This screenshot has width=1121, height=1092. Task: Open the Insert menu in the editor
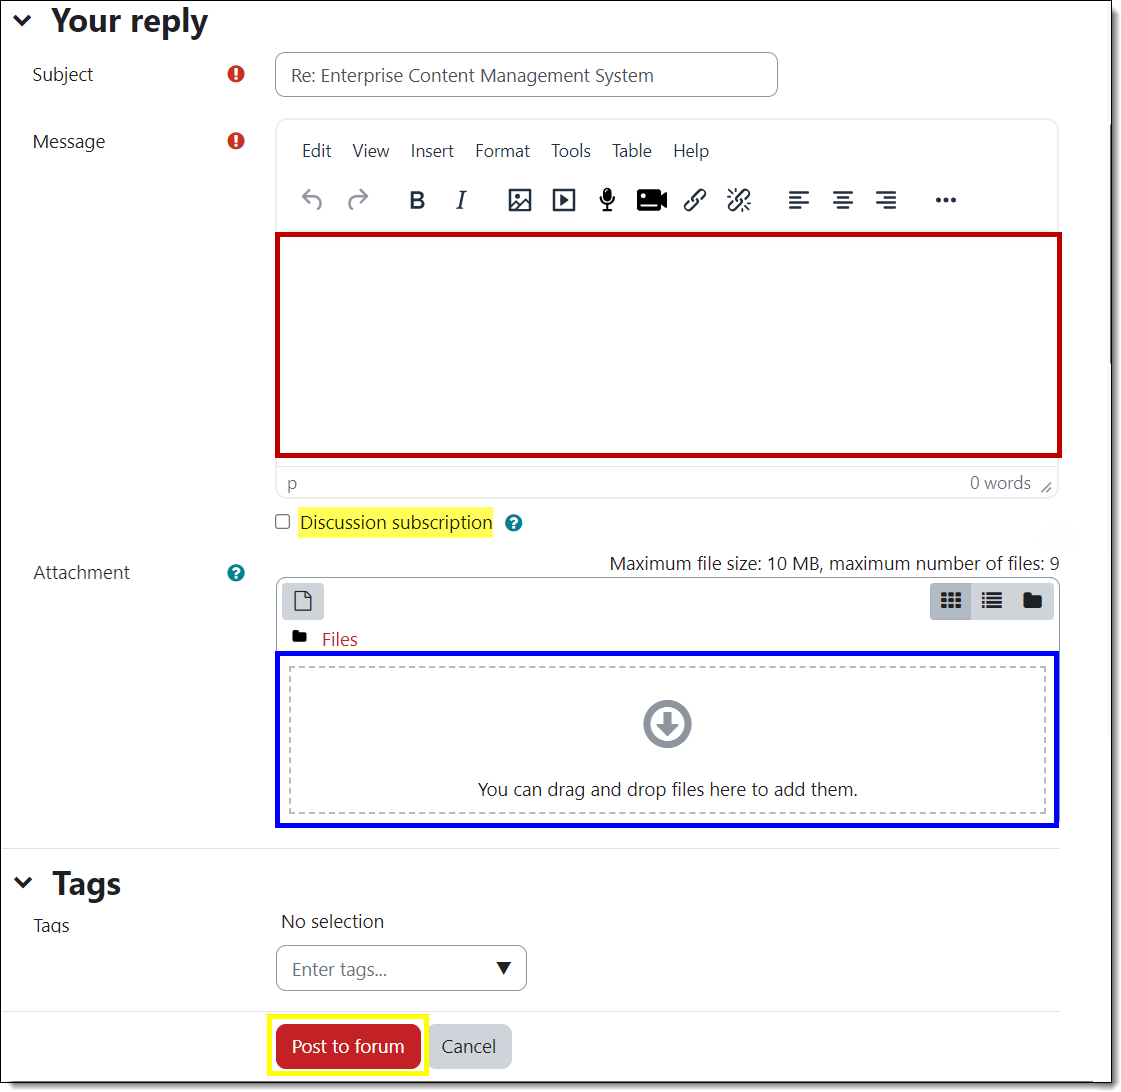click(432, 151)
